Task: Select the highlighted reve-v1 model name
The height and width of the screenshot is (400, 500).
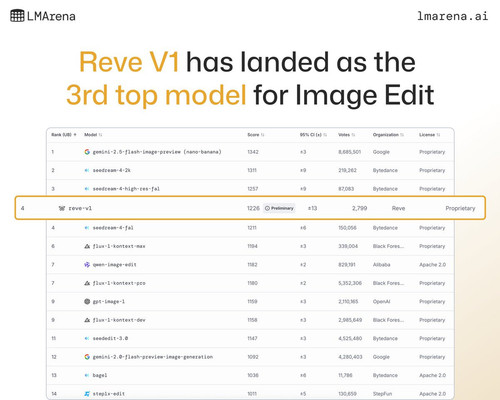Action: pyautogui.click(x=80, y=208)
